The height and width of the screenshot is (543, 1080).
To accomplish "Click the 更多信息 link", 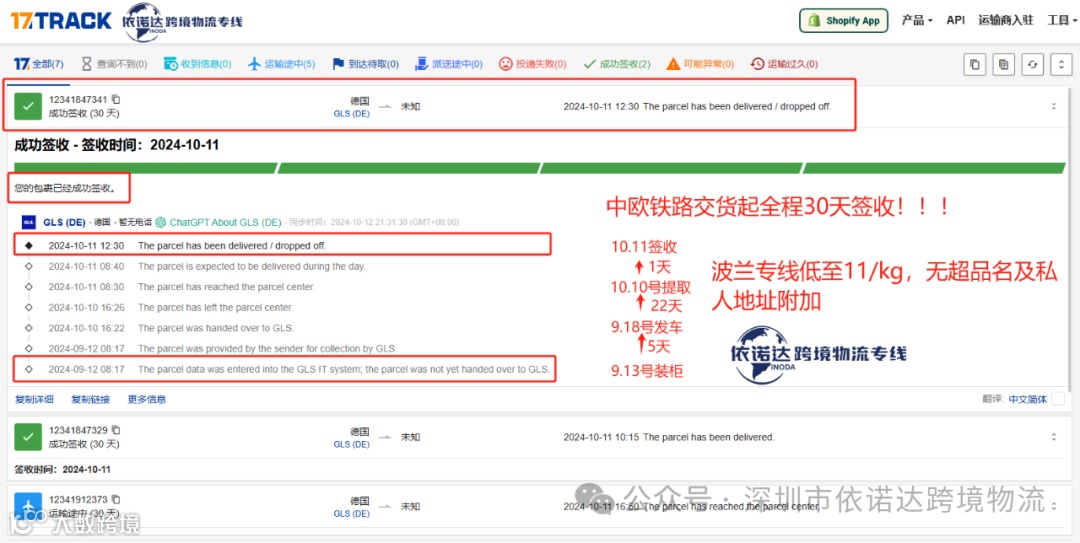I will point(147,399).
